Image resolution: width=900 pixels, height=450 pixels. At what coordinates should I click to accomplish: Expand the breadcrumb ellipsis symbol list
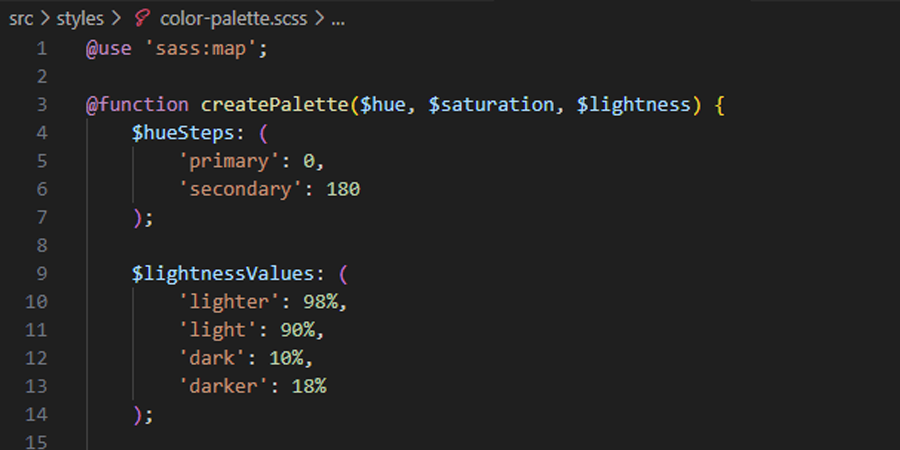point(337,19)
